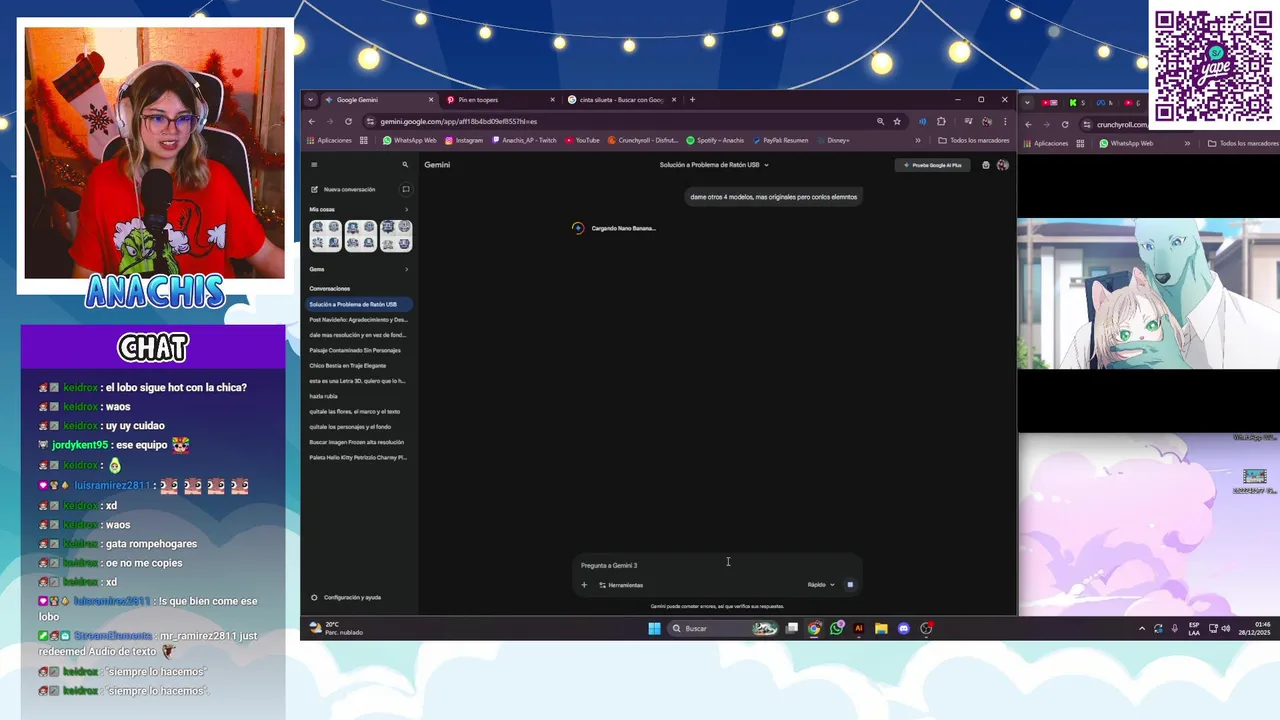Show more bookmarks chevron in Gemini window
The width and height of the screenshot is (1280, 720).
[918, 140]
